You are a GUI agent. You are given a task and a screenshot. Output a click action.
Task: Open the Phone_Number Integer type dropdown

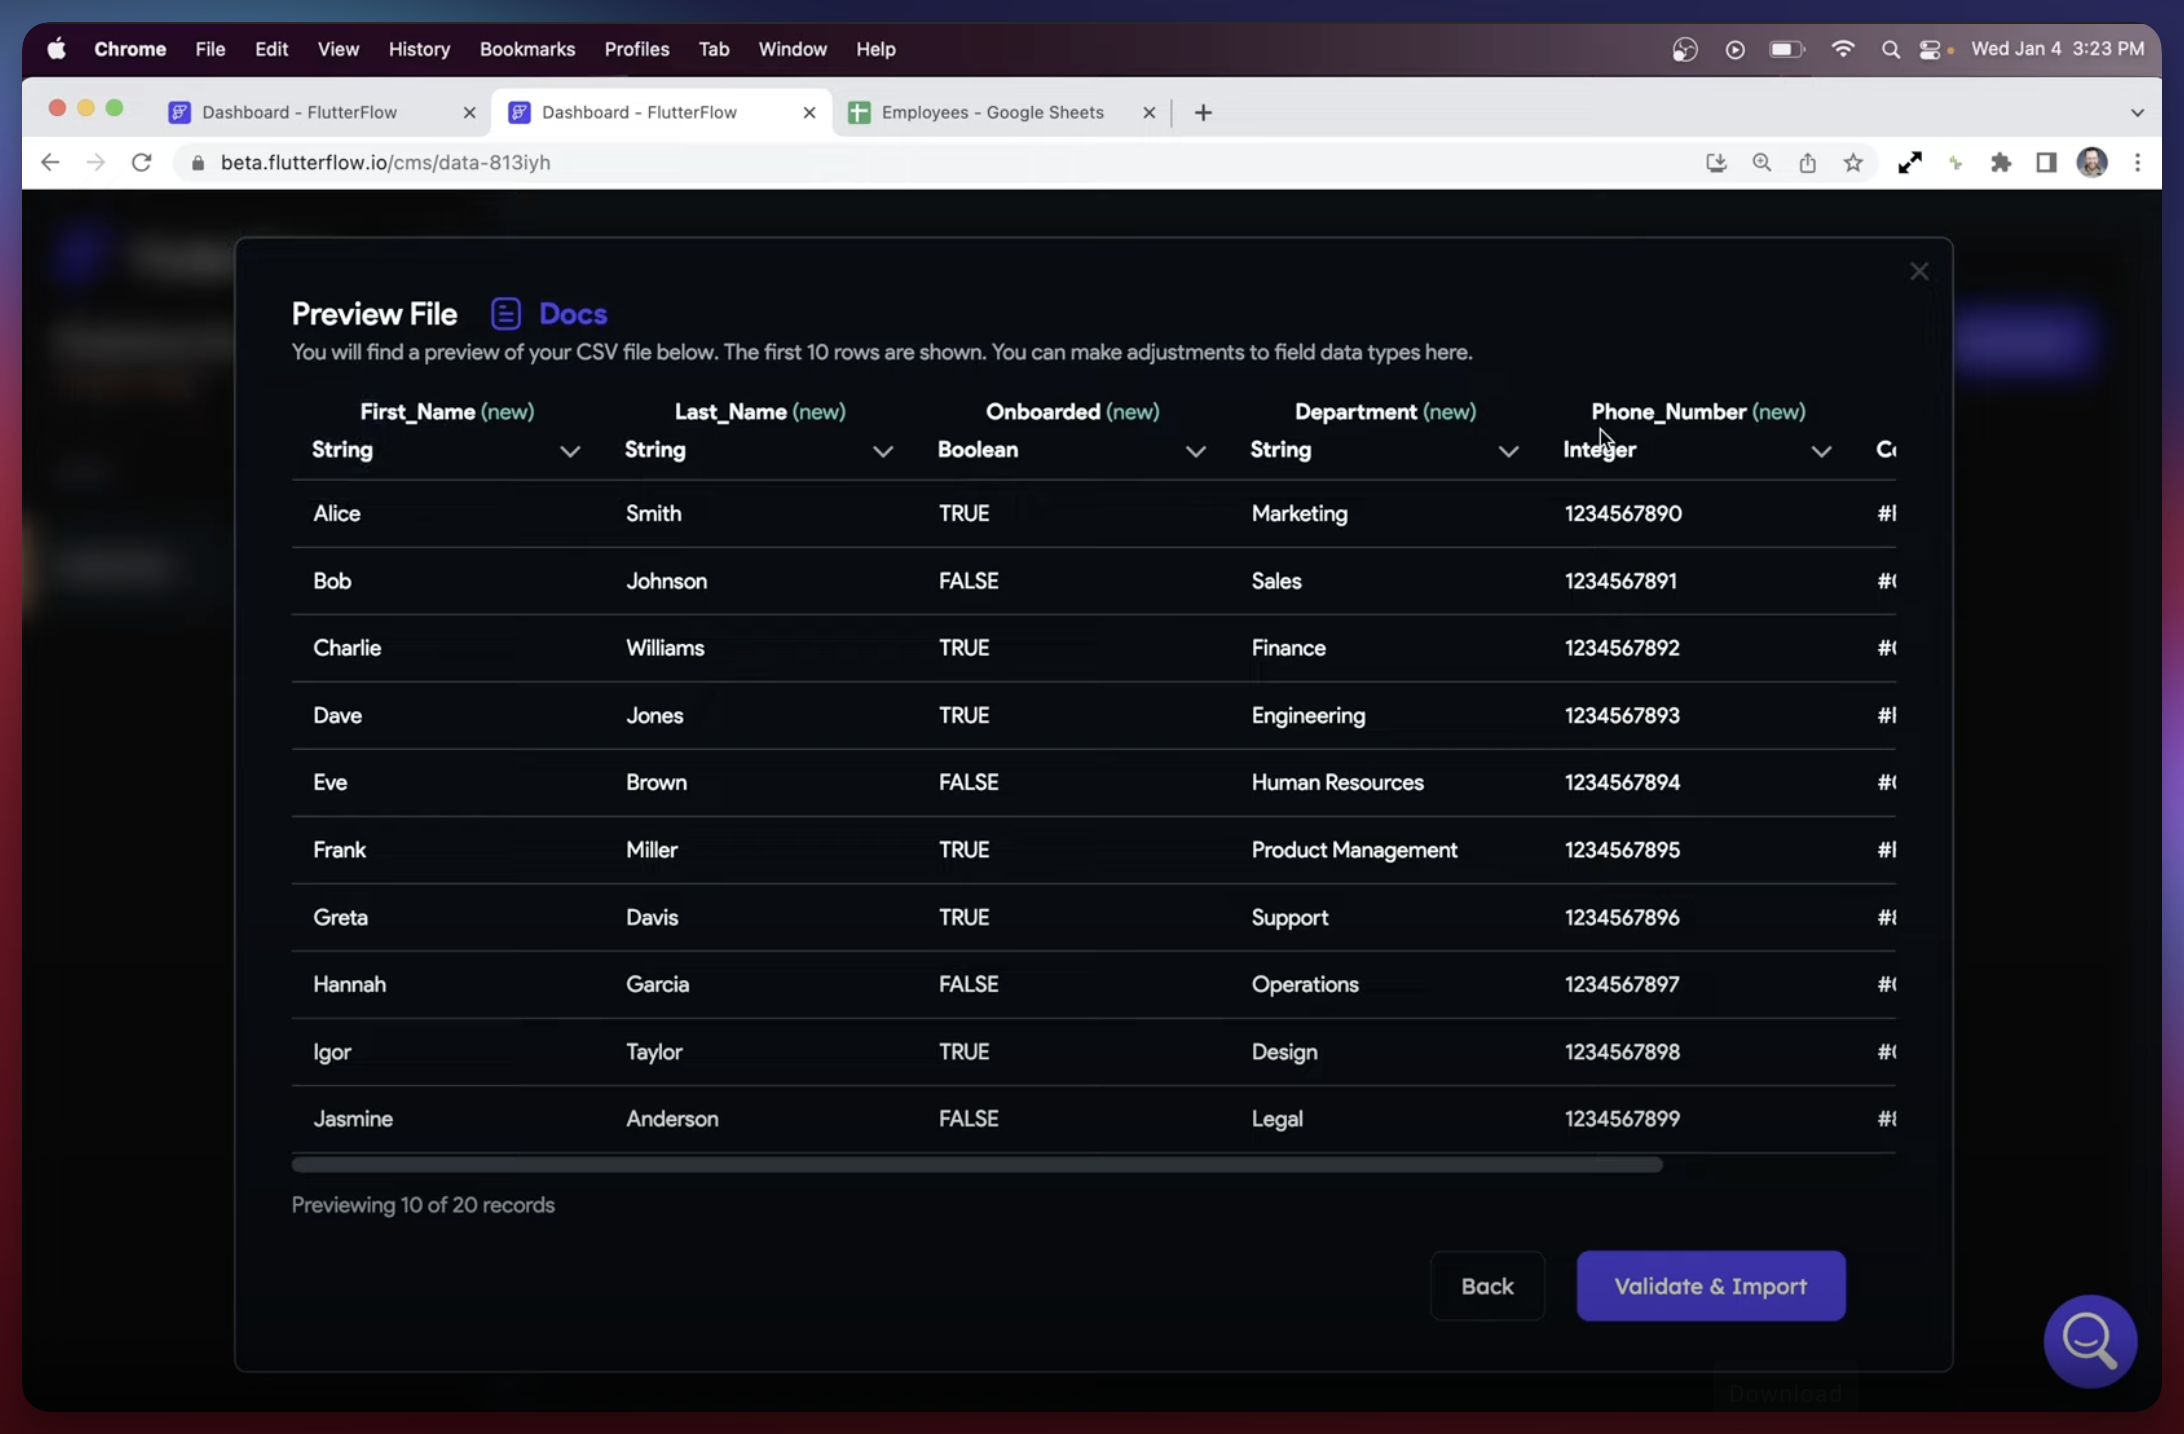1822,451
